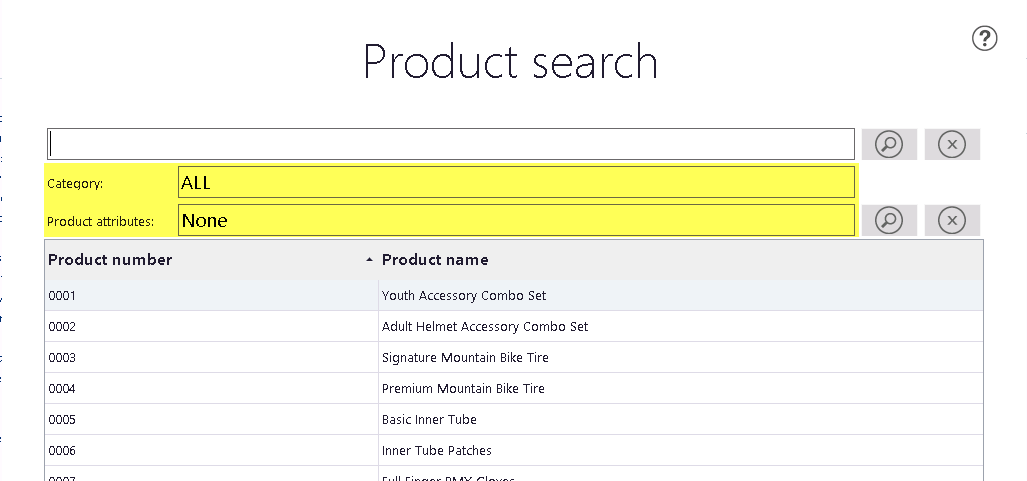Focus the product search text box
This screenshot has width=1027, height=481.
[x=451, y=144]
